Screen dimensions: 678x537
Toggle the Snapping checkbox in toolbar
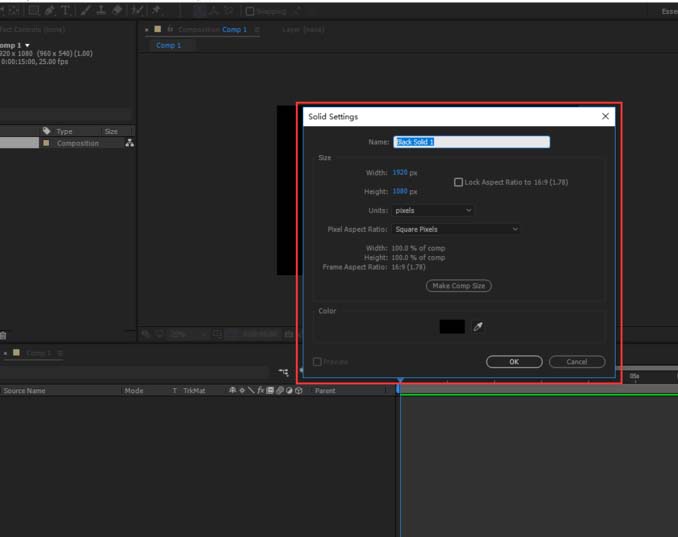[x=251, y=11]
